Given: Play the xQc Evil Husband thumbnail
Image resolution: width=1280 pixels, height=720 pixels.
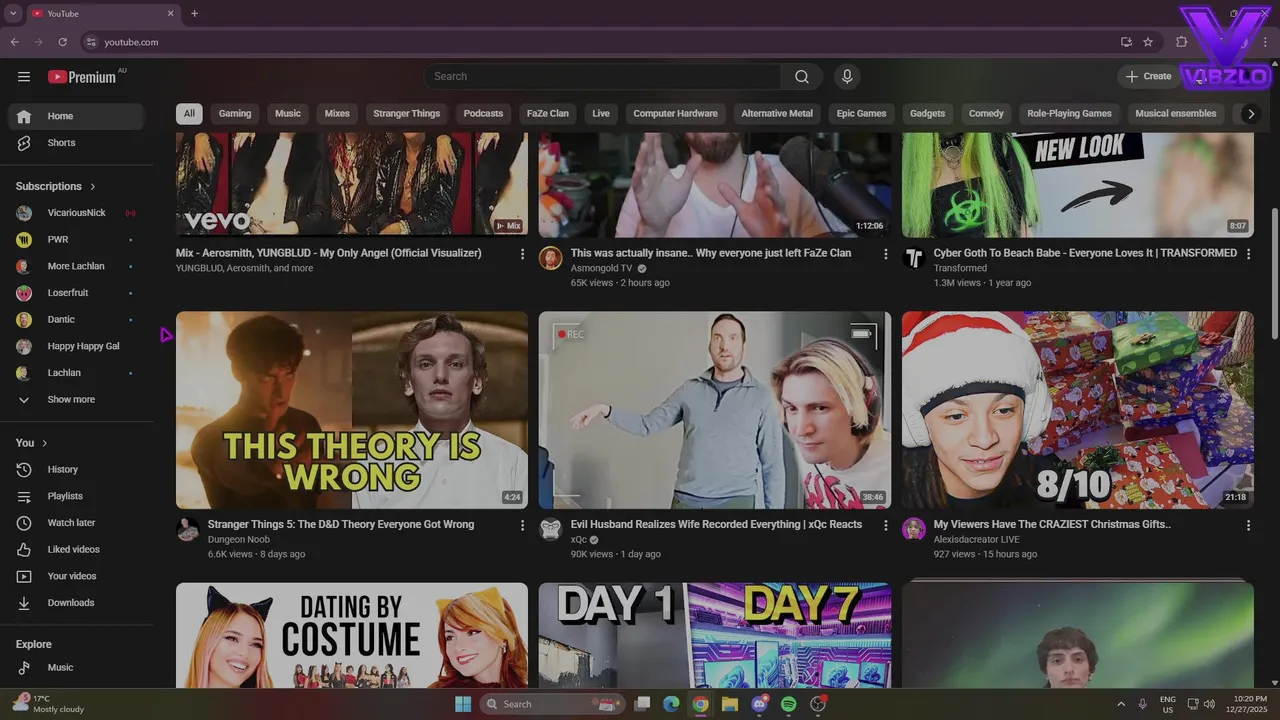Looking at the screenshot, I should tap(715, 410).
